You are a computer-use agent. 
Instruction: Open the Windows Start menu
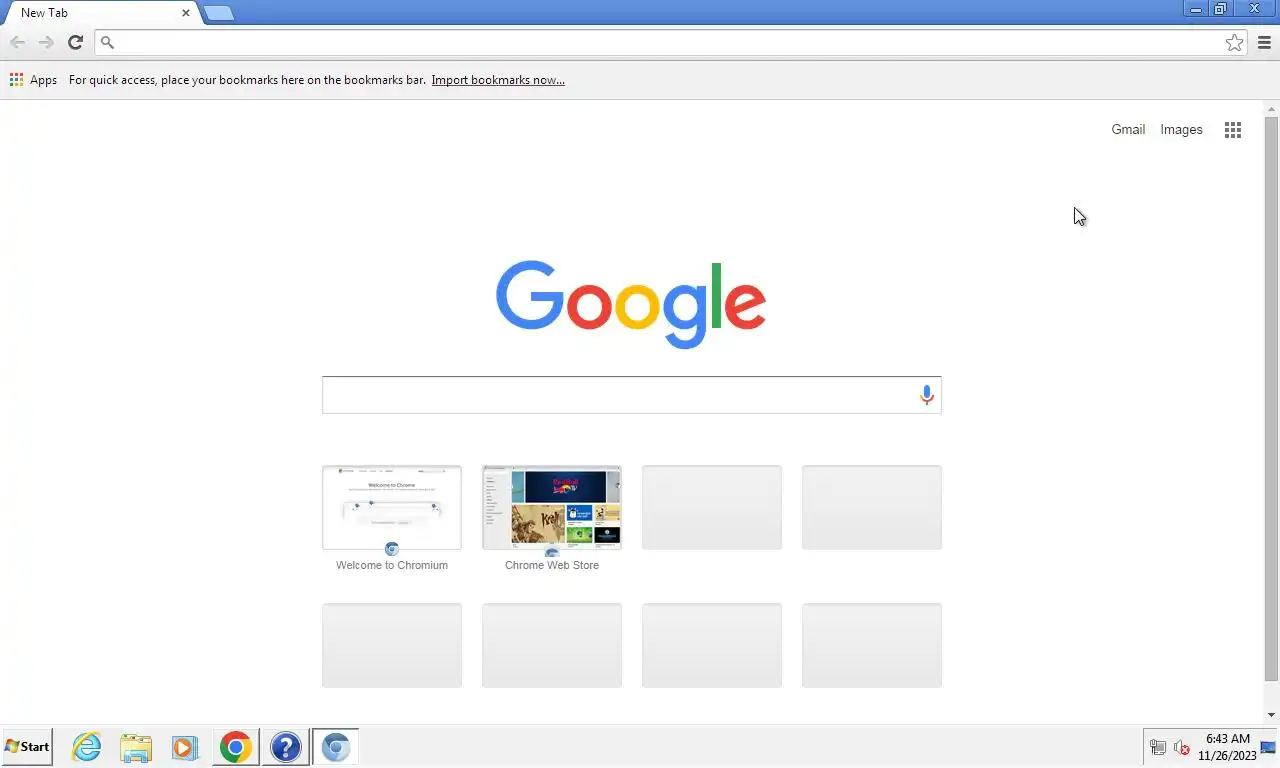27,747
